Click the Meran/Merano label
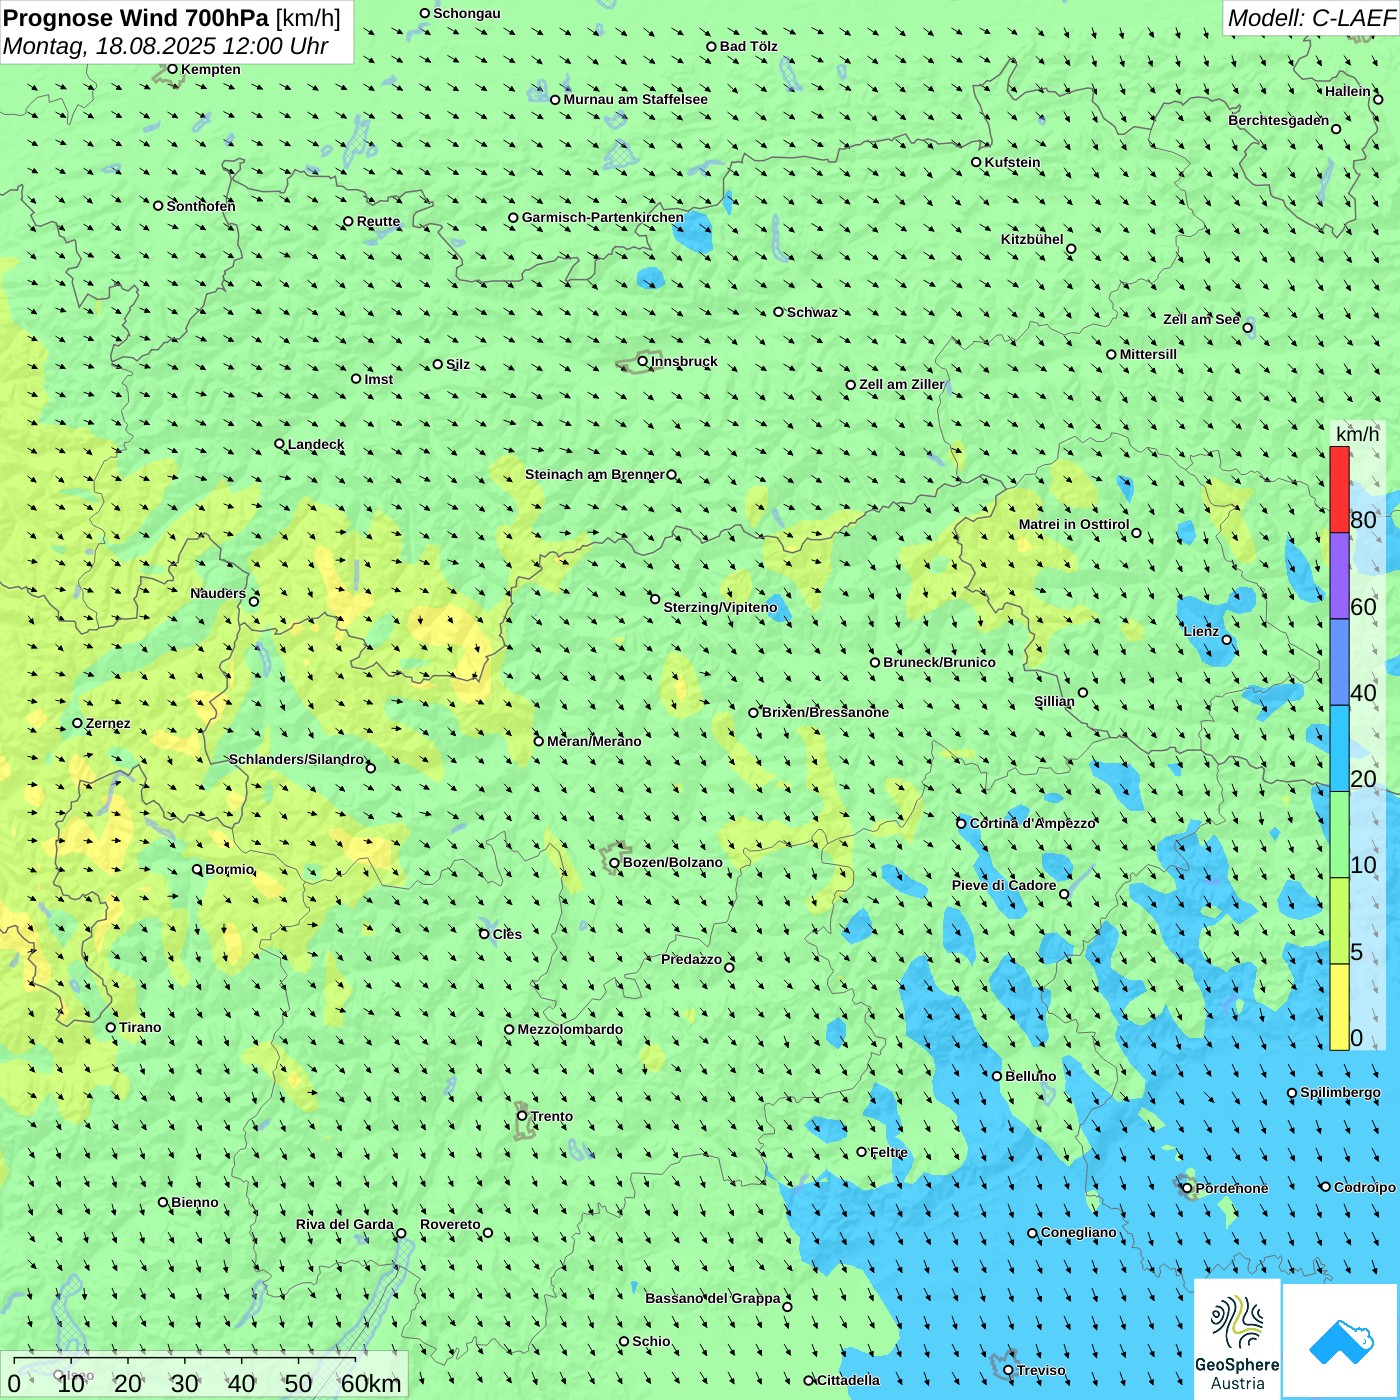The image size is (1400, 1400). pos(594,741)
